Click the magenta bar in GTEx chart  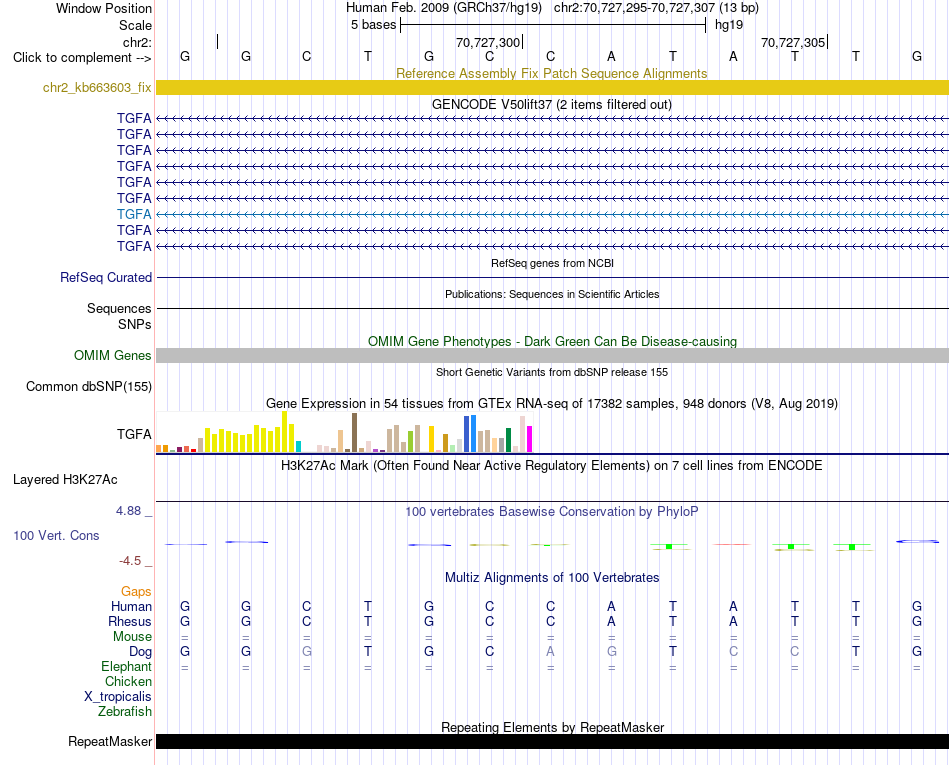(529, 439)
